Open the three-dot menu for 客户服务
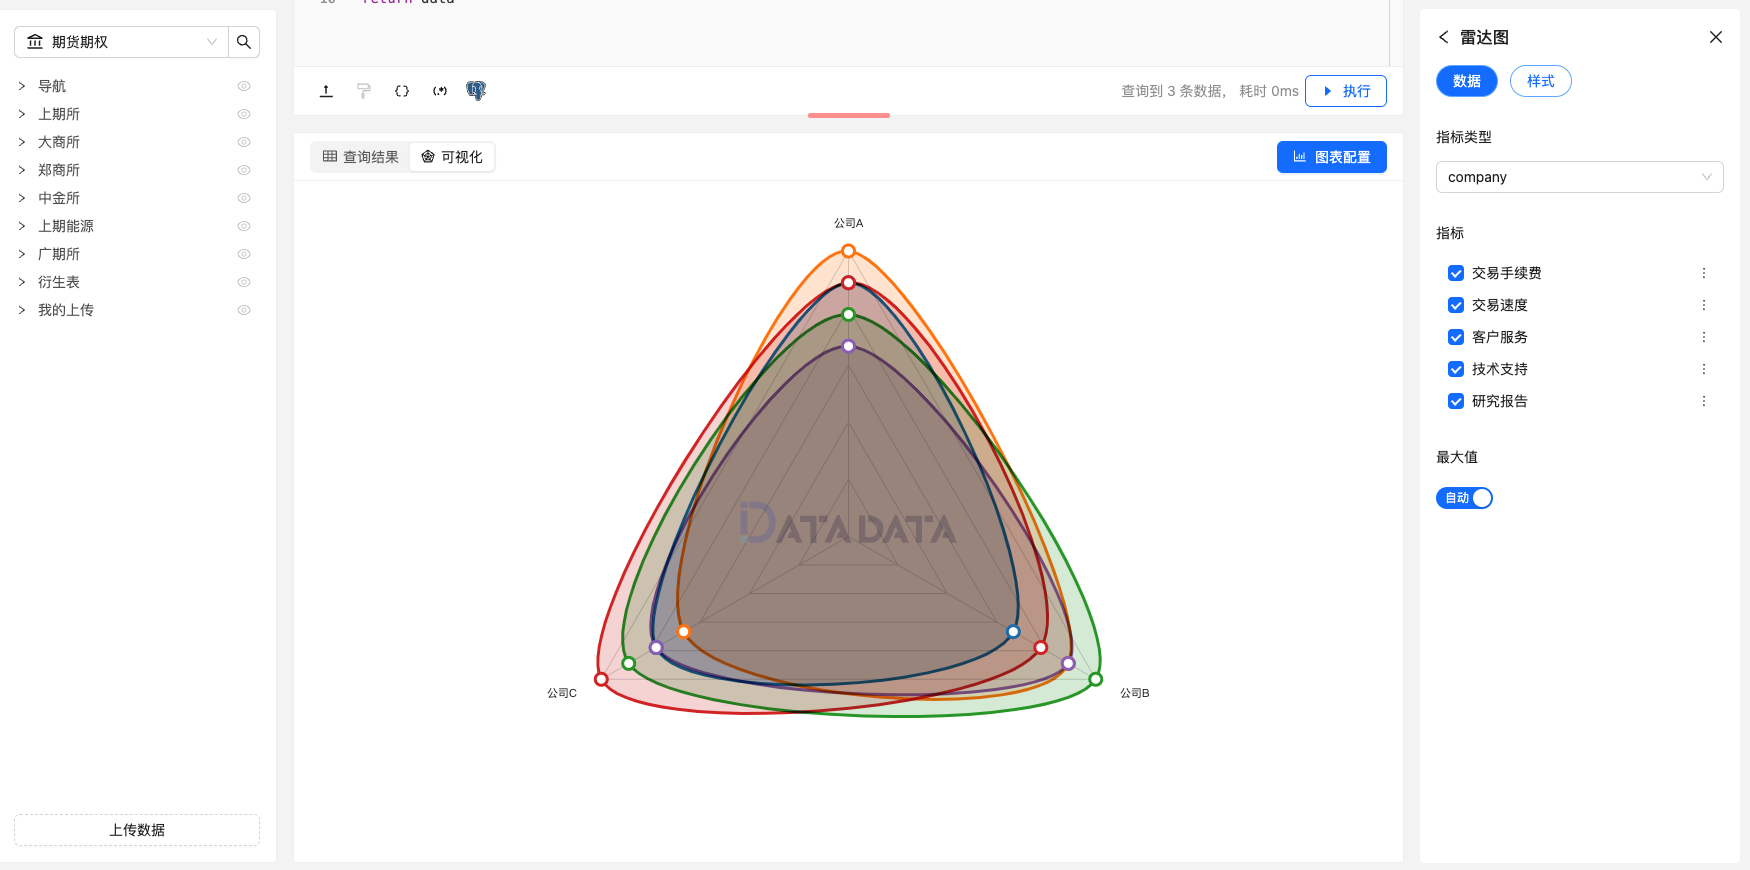The width and height of the screenshot is (1750, 870). 1704,337
